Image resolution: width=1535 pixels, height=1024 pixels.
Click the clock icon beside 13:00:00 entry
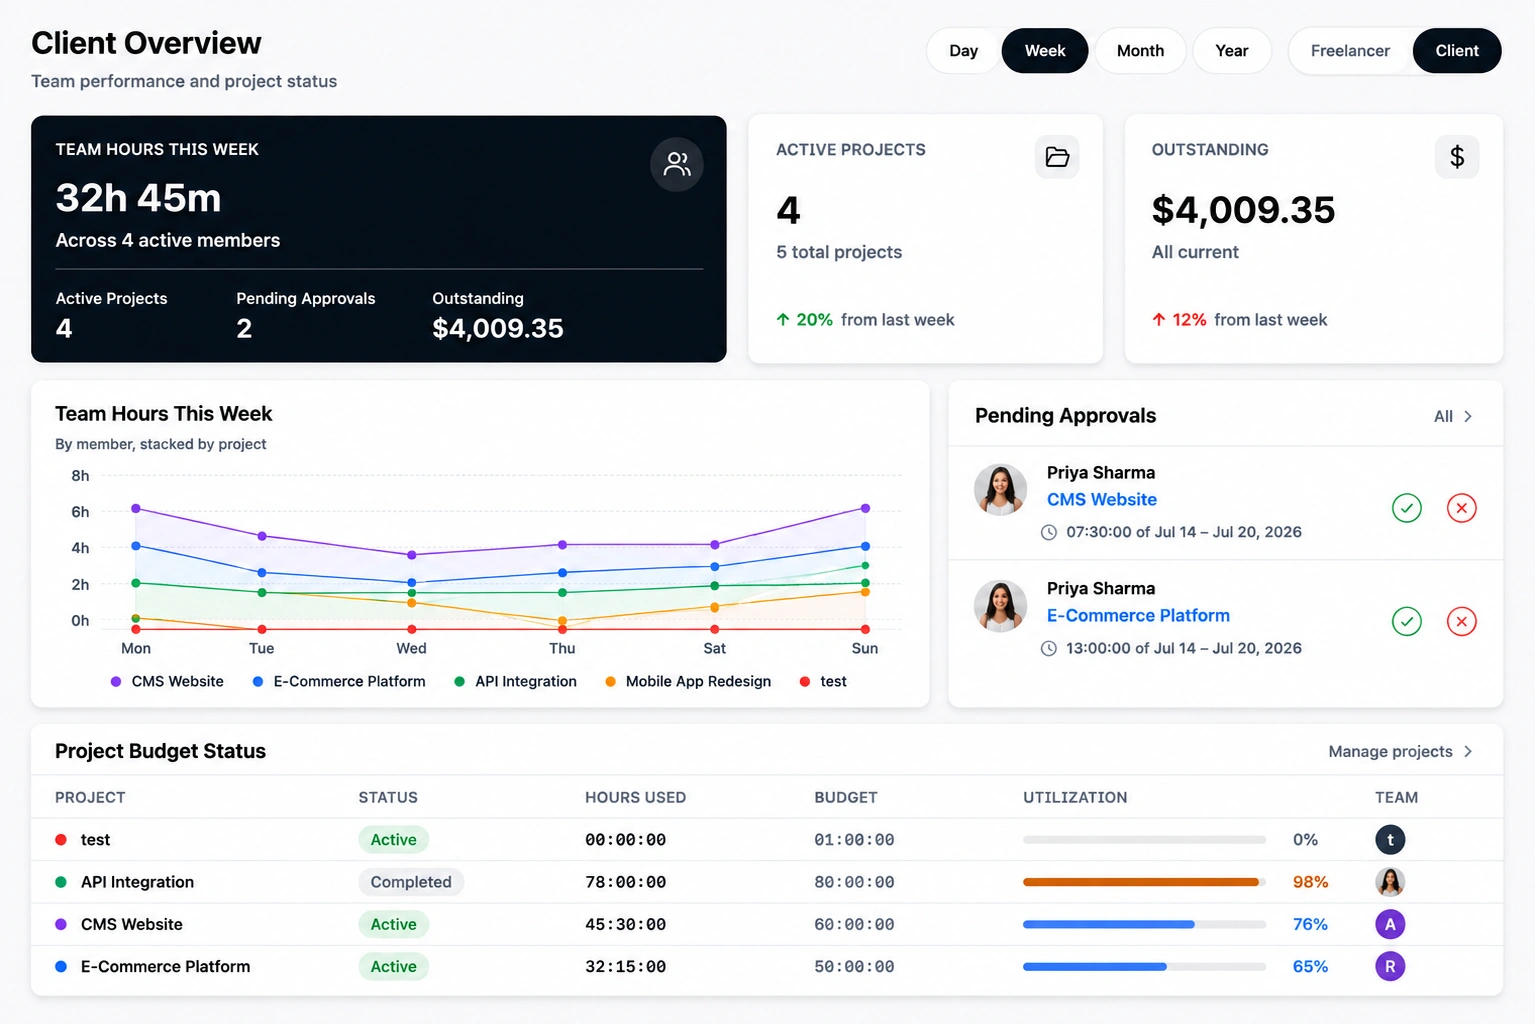pyautogui.click(x=1049, y=648)
